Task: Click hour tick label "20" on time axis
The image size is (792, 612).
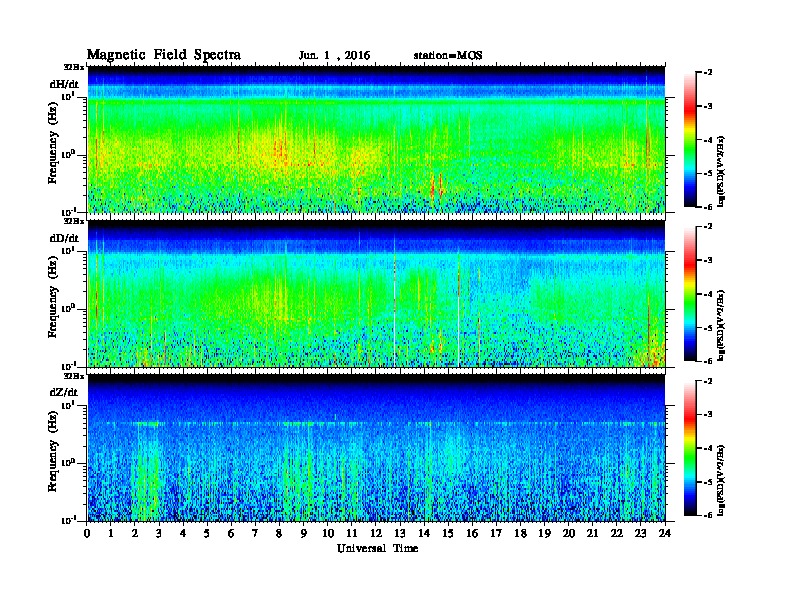Action: (569, 533)
